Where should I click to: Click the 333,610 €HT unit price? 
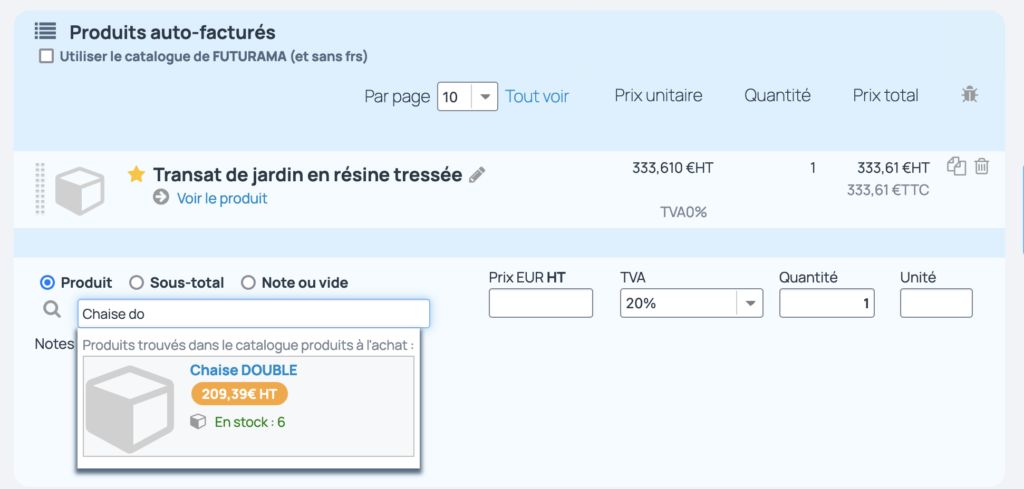pos(673,168)
